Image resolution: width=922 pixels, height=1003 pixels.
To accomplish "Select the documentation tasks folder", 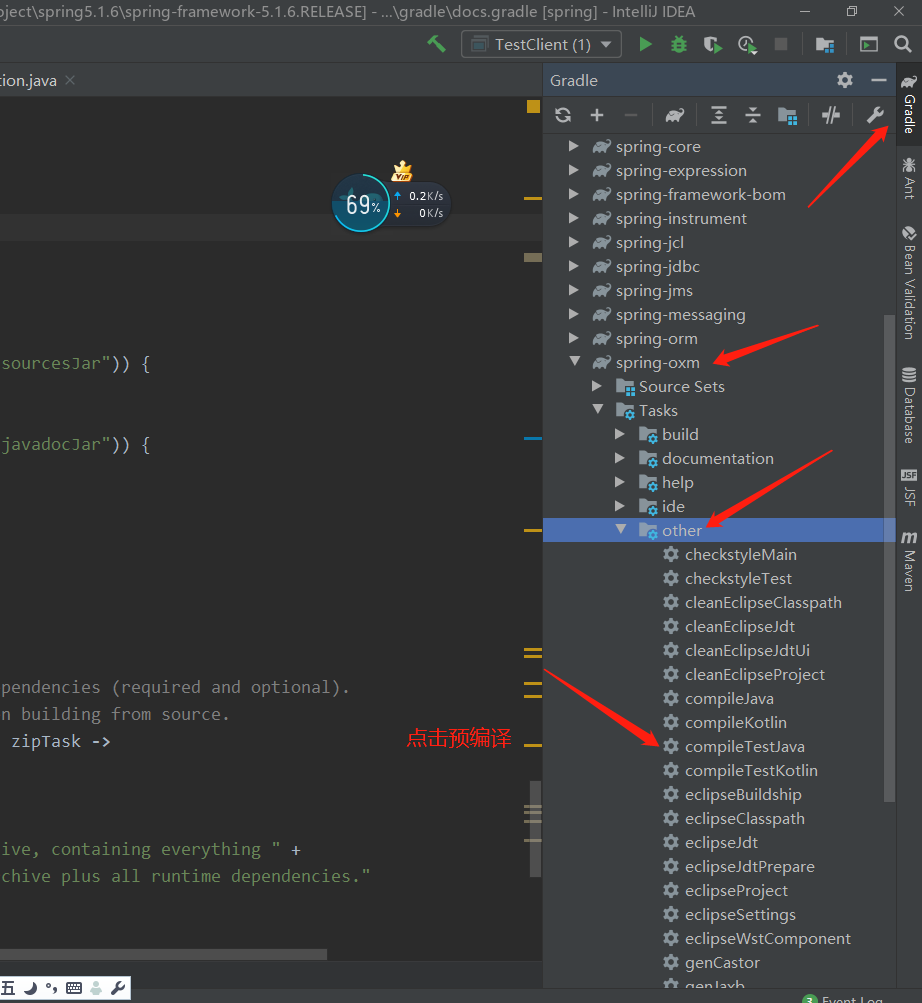I will 717,459.
